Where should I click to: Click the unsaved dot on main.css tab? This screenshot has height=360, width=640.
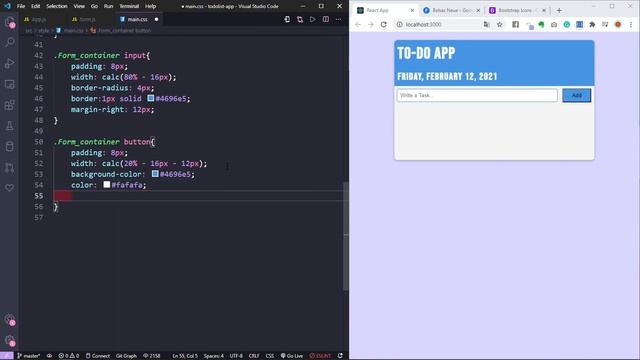[156, 19]
